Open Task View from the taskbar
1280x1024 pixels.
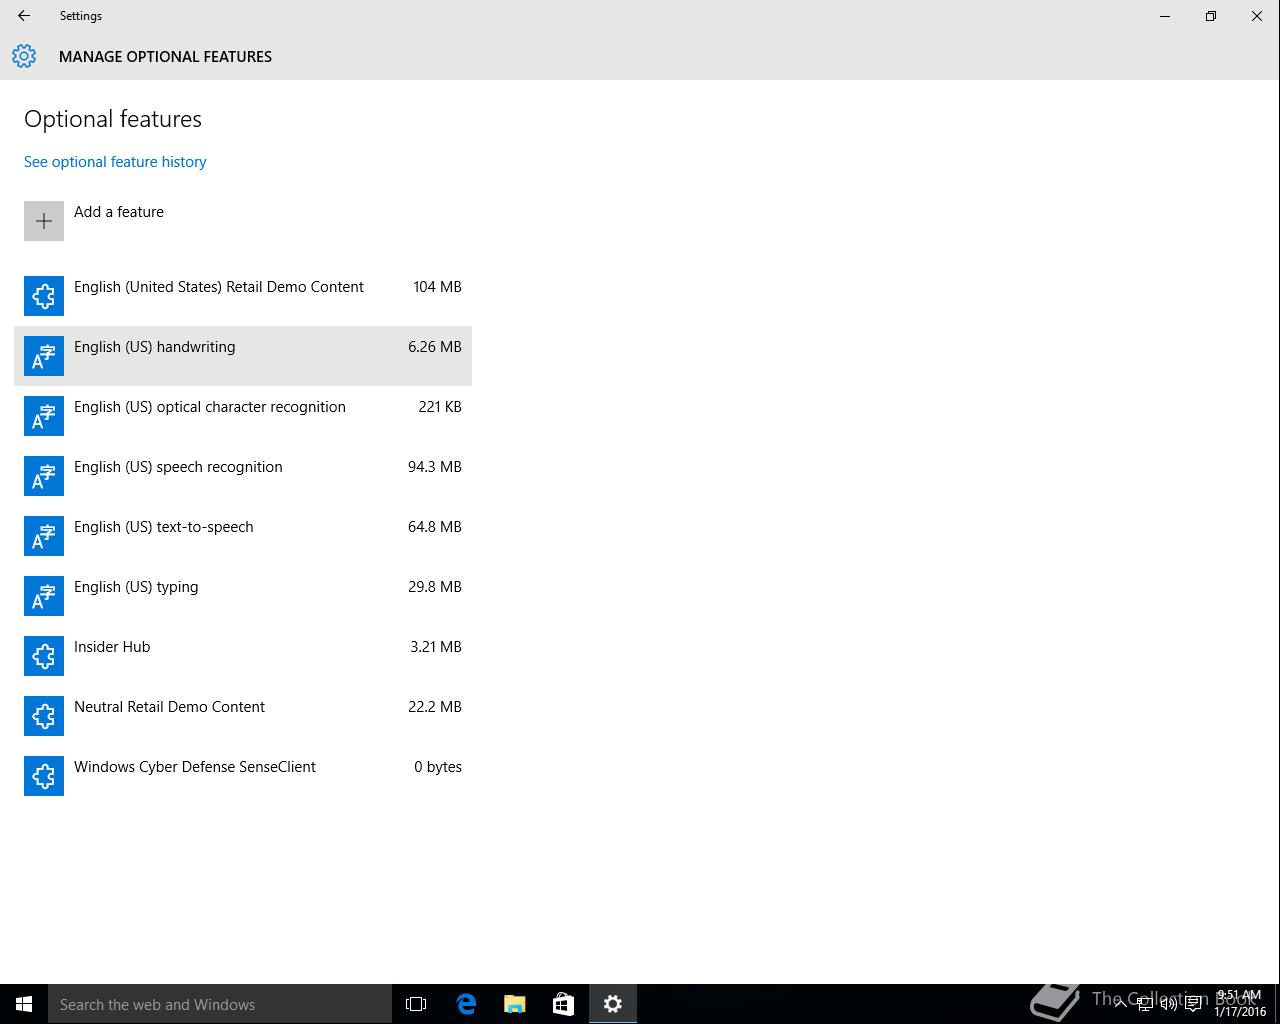[416, 1004]
